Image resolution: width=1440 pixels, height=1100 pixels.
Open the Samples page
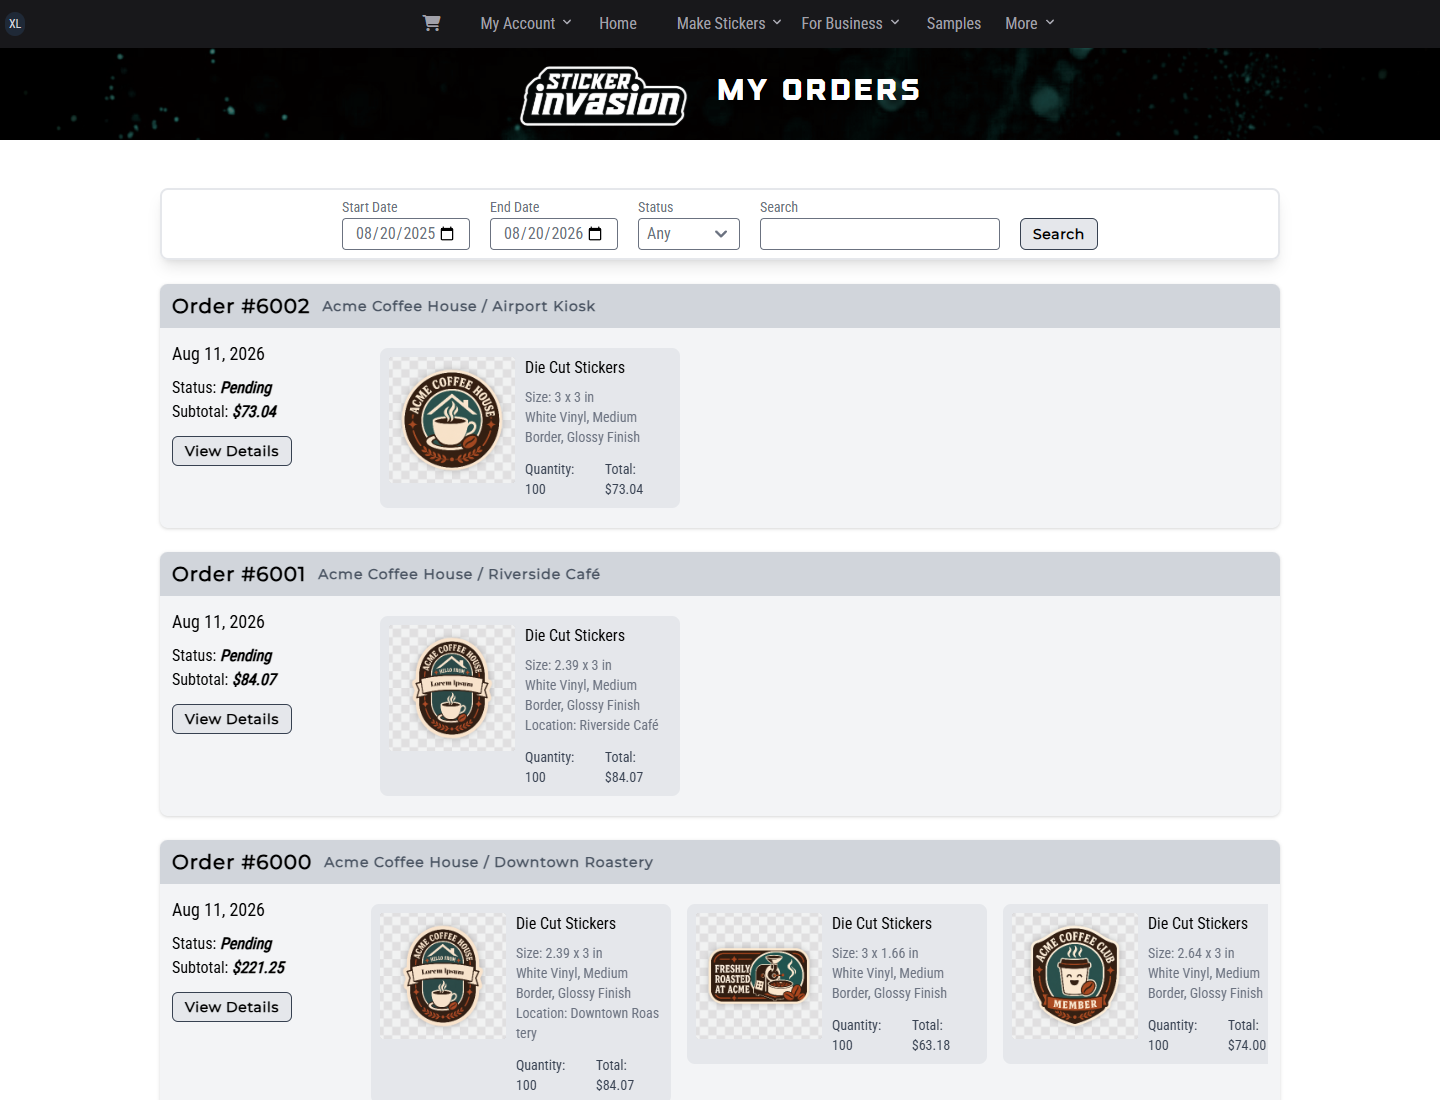(954, 23)
